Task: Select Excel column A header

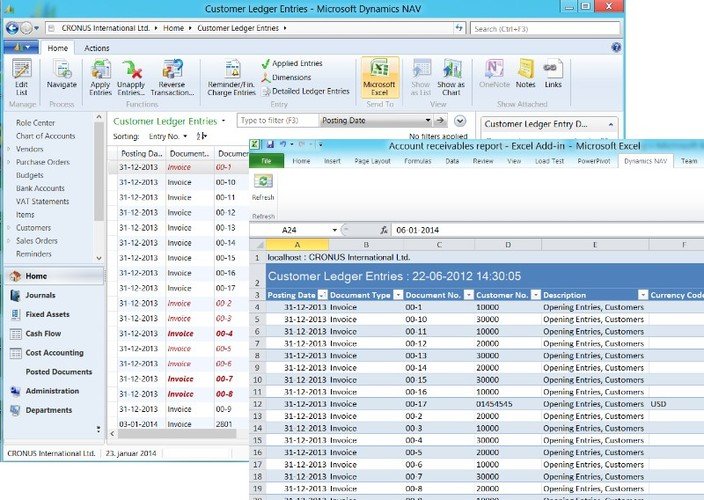Action: [x=297, y=245]
